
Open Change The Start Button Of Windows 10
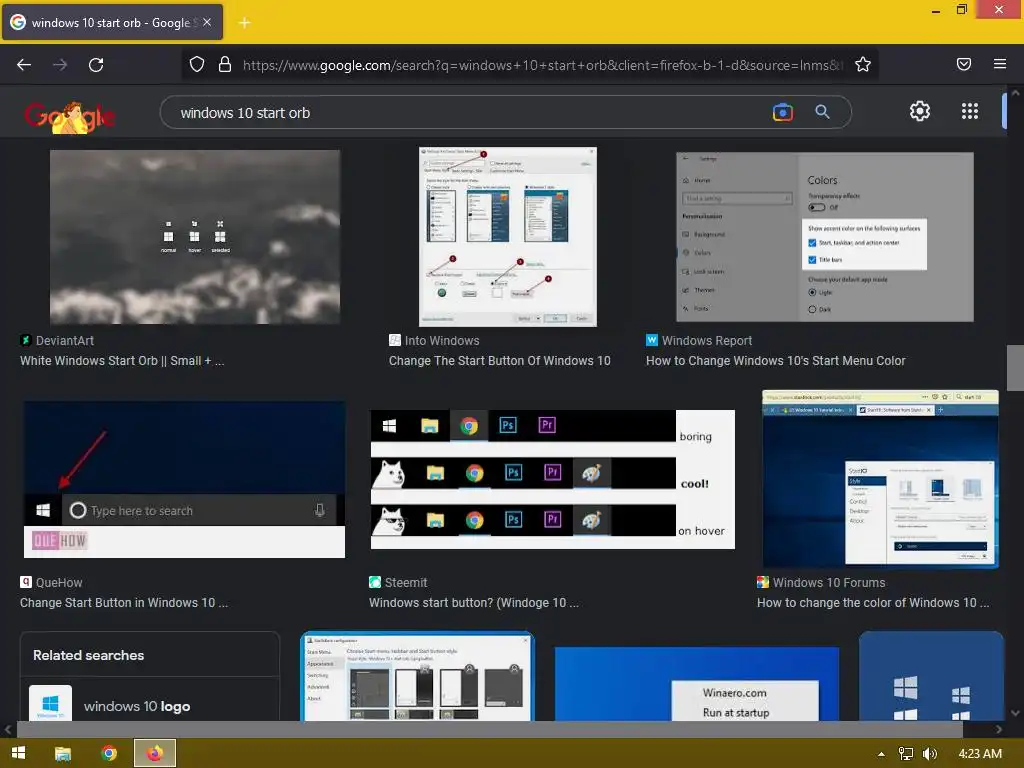click(500, 360)
